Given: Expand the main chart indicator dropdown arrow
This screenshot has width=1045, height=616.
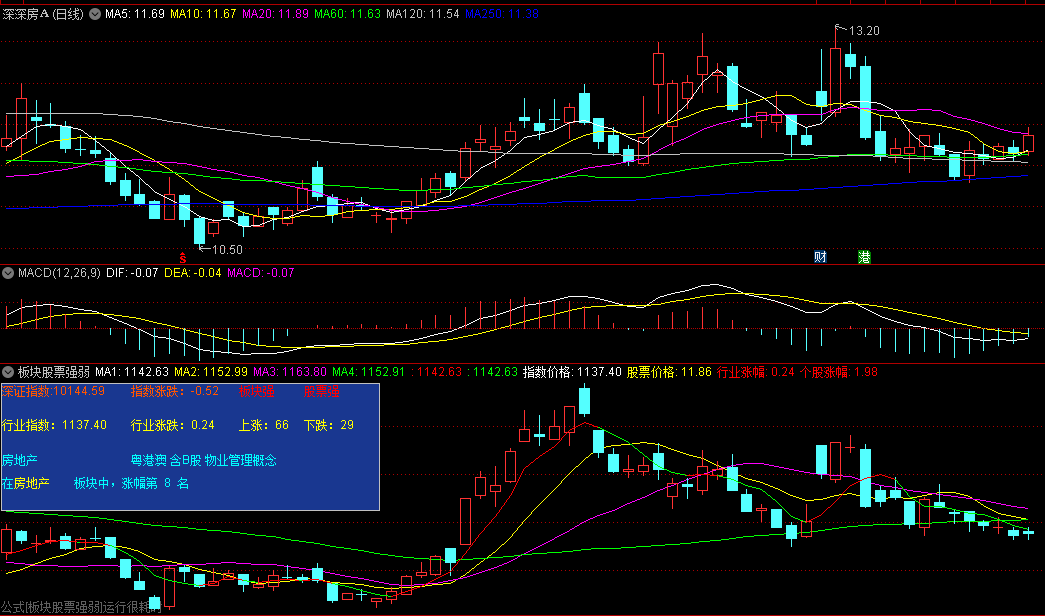Looking at the screenshot, I should coord(95,14).
